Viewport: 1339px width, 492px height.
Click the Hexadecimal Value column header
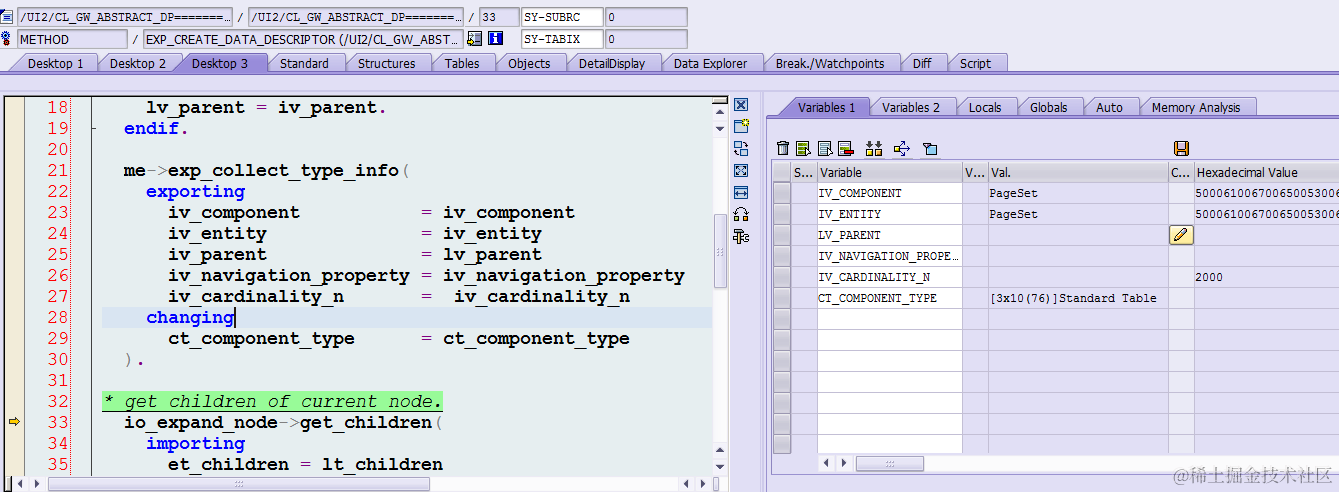pyautogui.click(x=1267, y=172)
